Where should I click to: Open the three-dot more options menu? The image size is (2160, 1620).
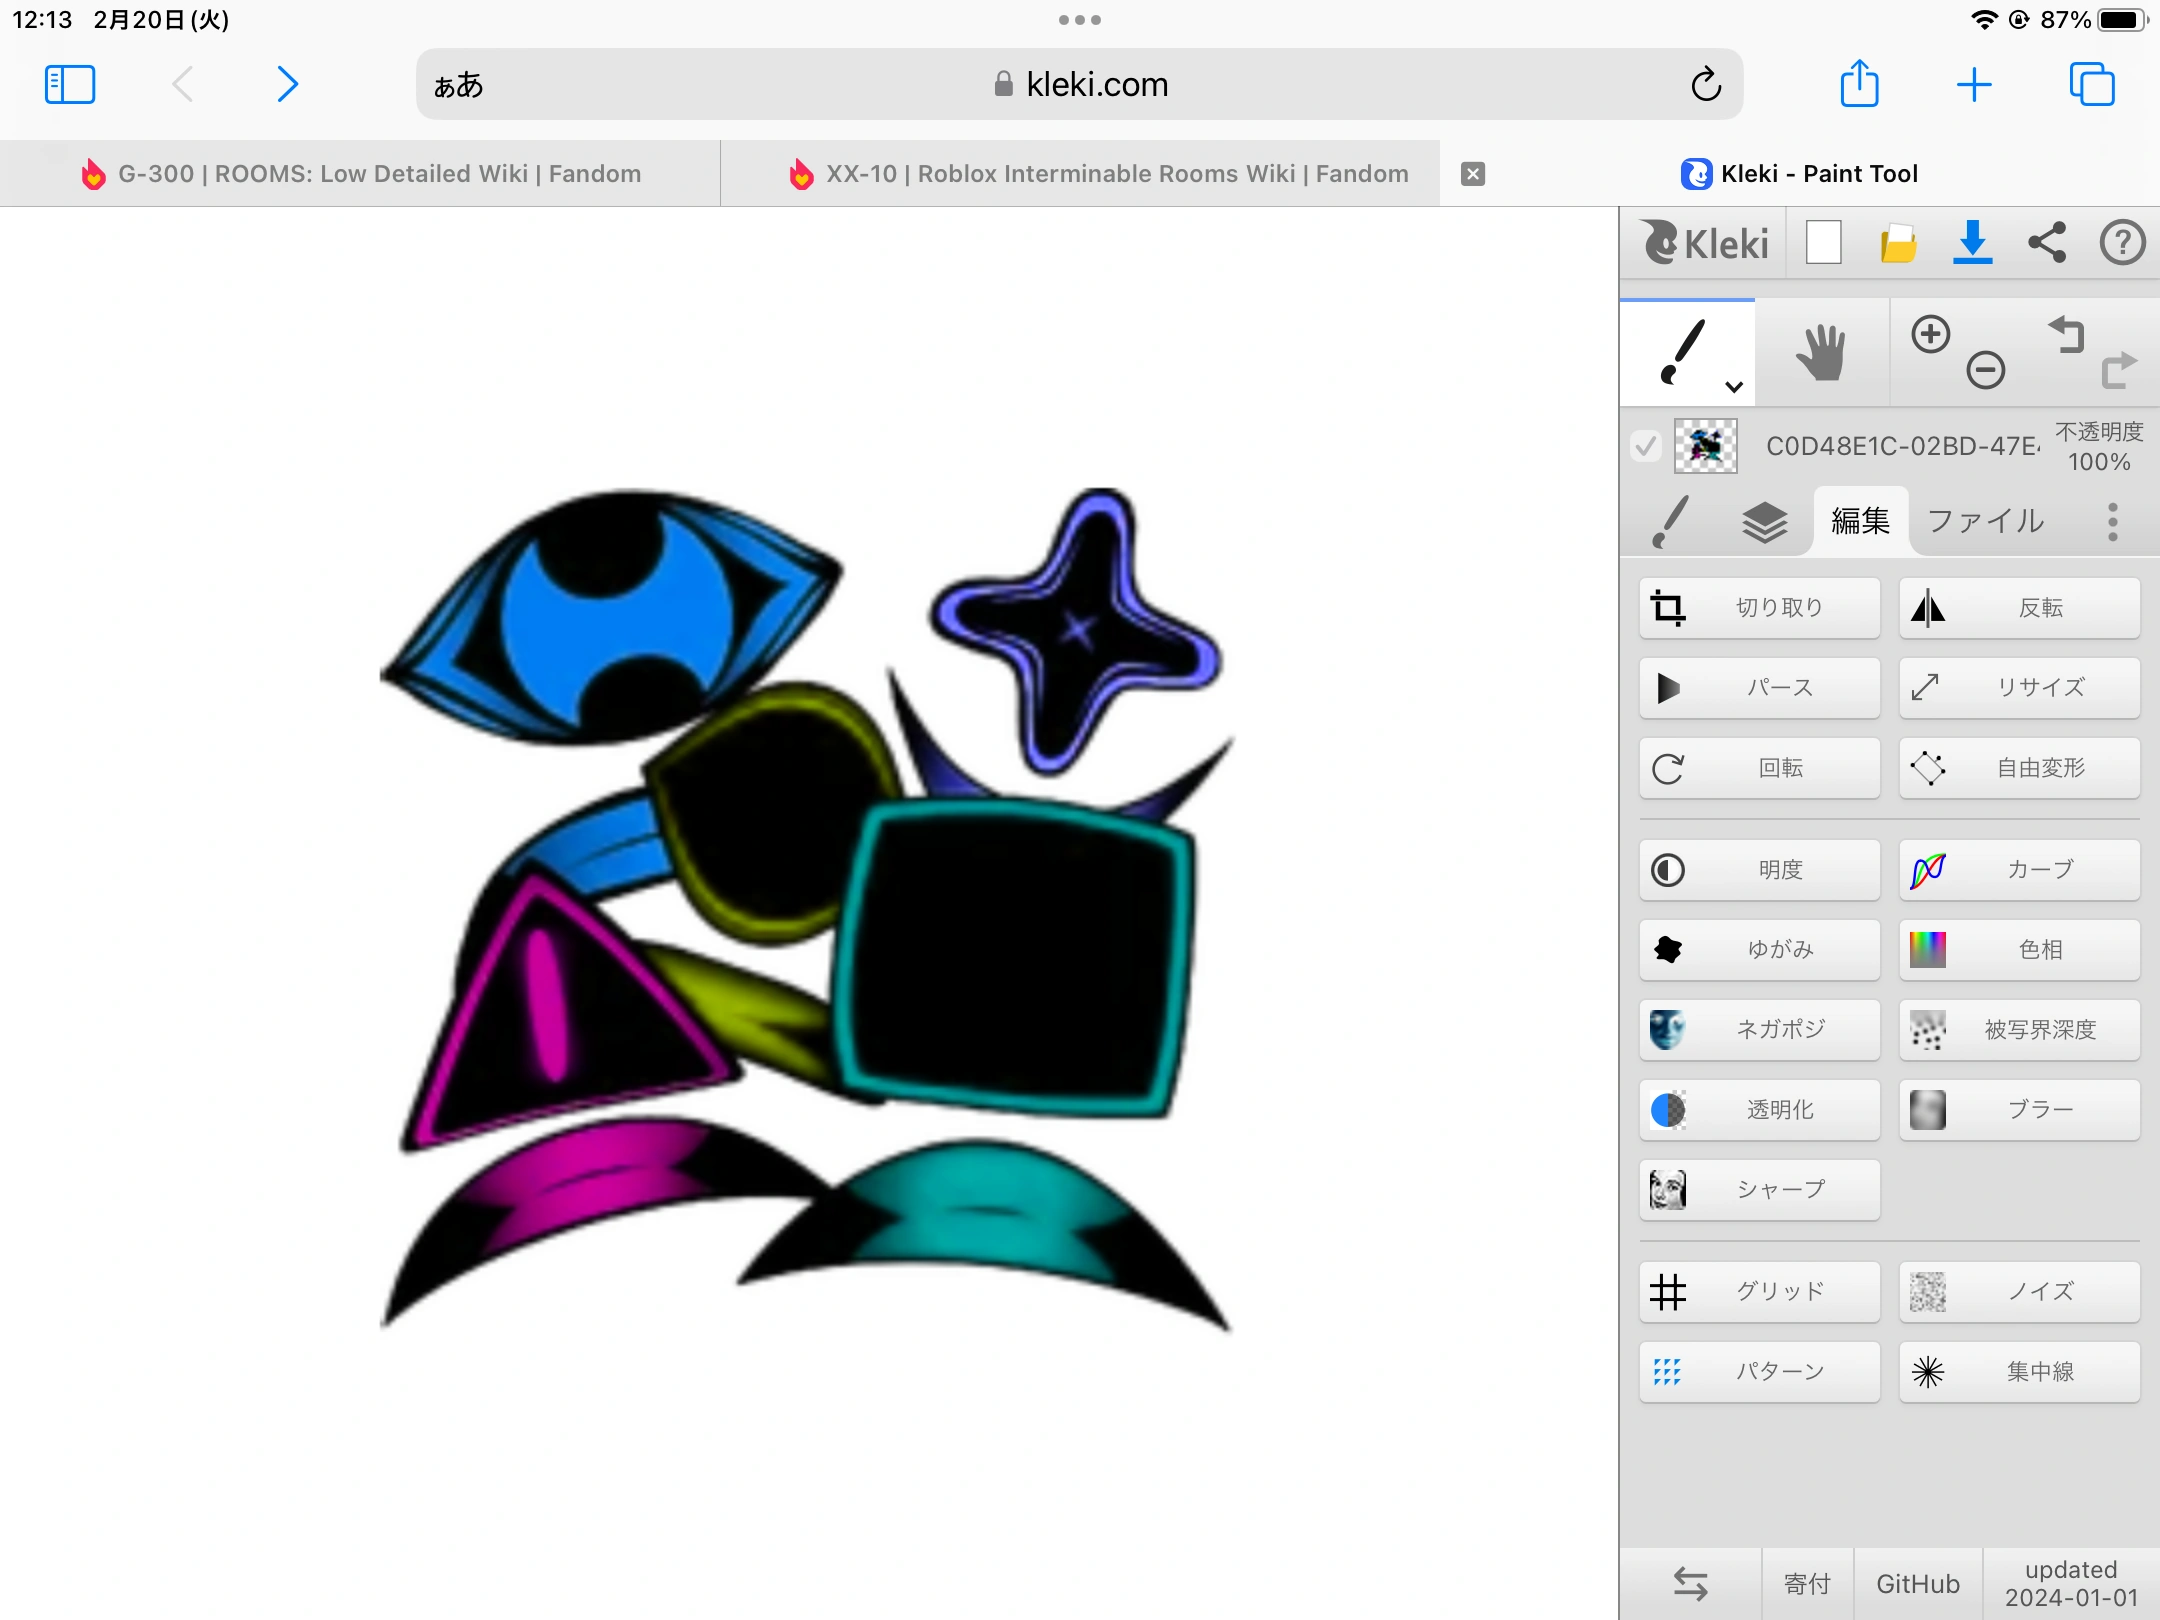[x=2112, y=522]
